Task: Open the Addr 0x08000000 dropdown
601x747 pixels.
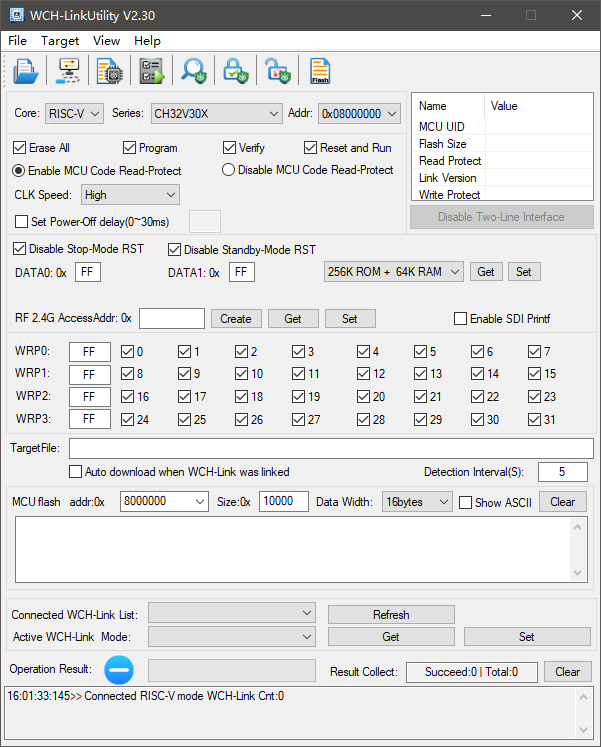Action: 359,113
